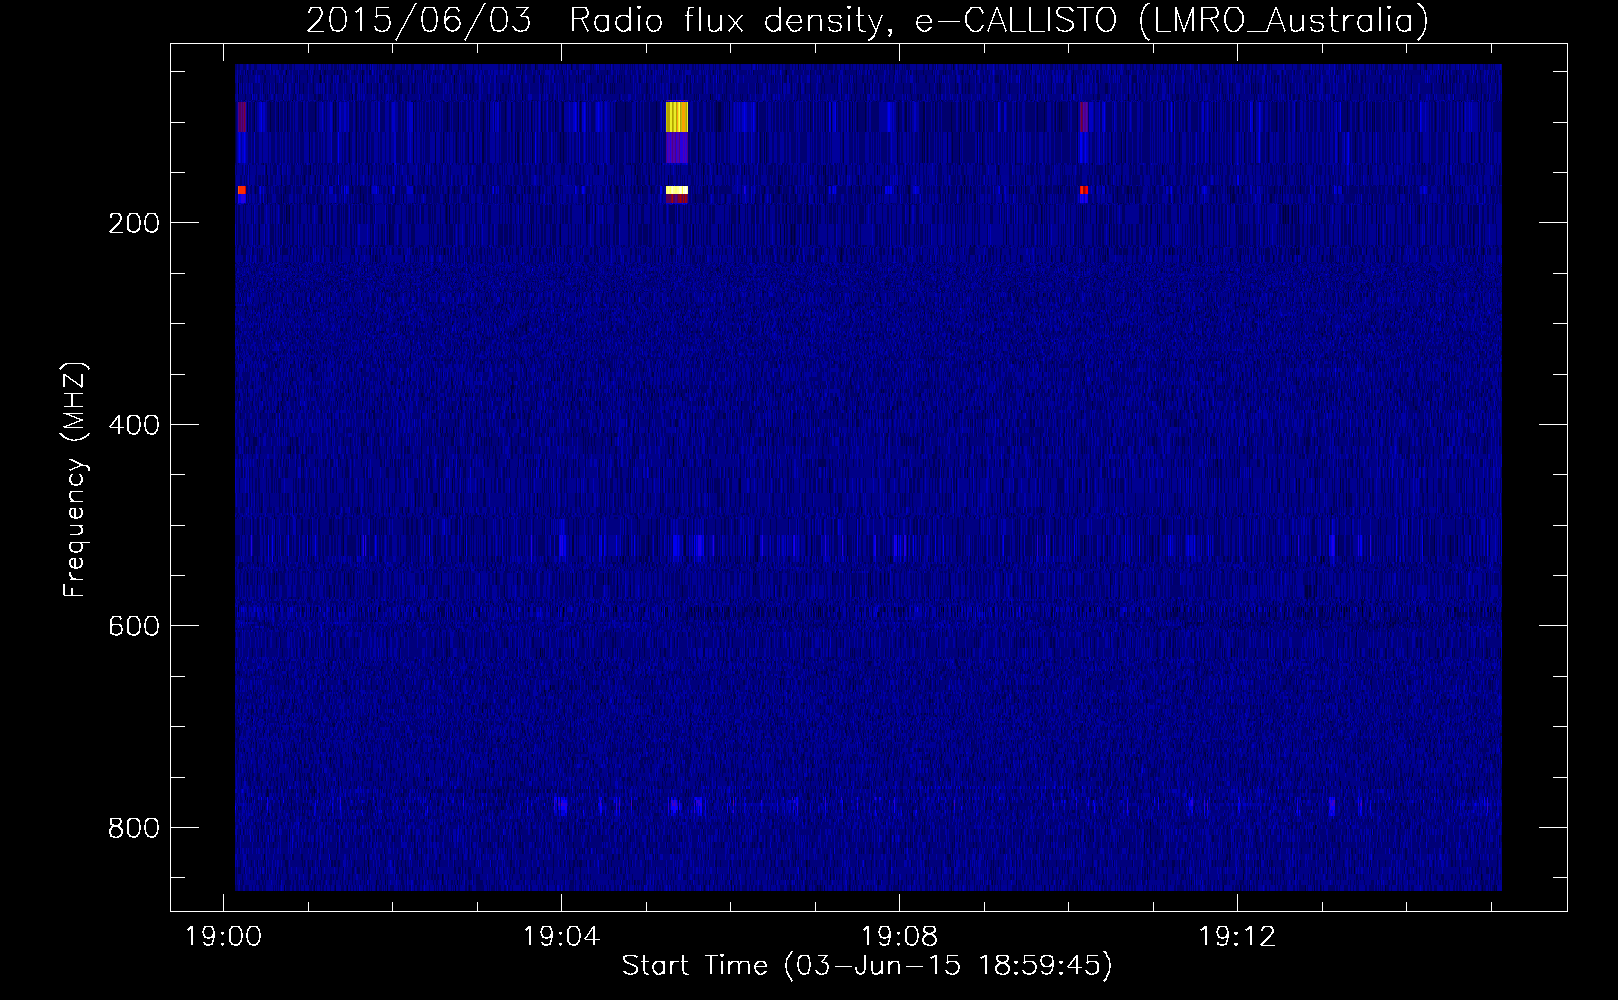This screenshot has height=1000, width=1618.
Task: Click the red spot at the spectrogram's left edge
Action: (241, 190)
